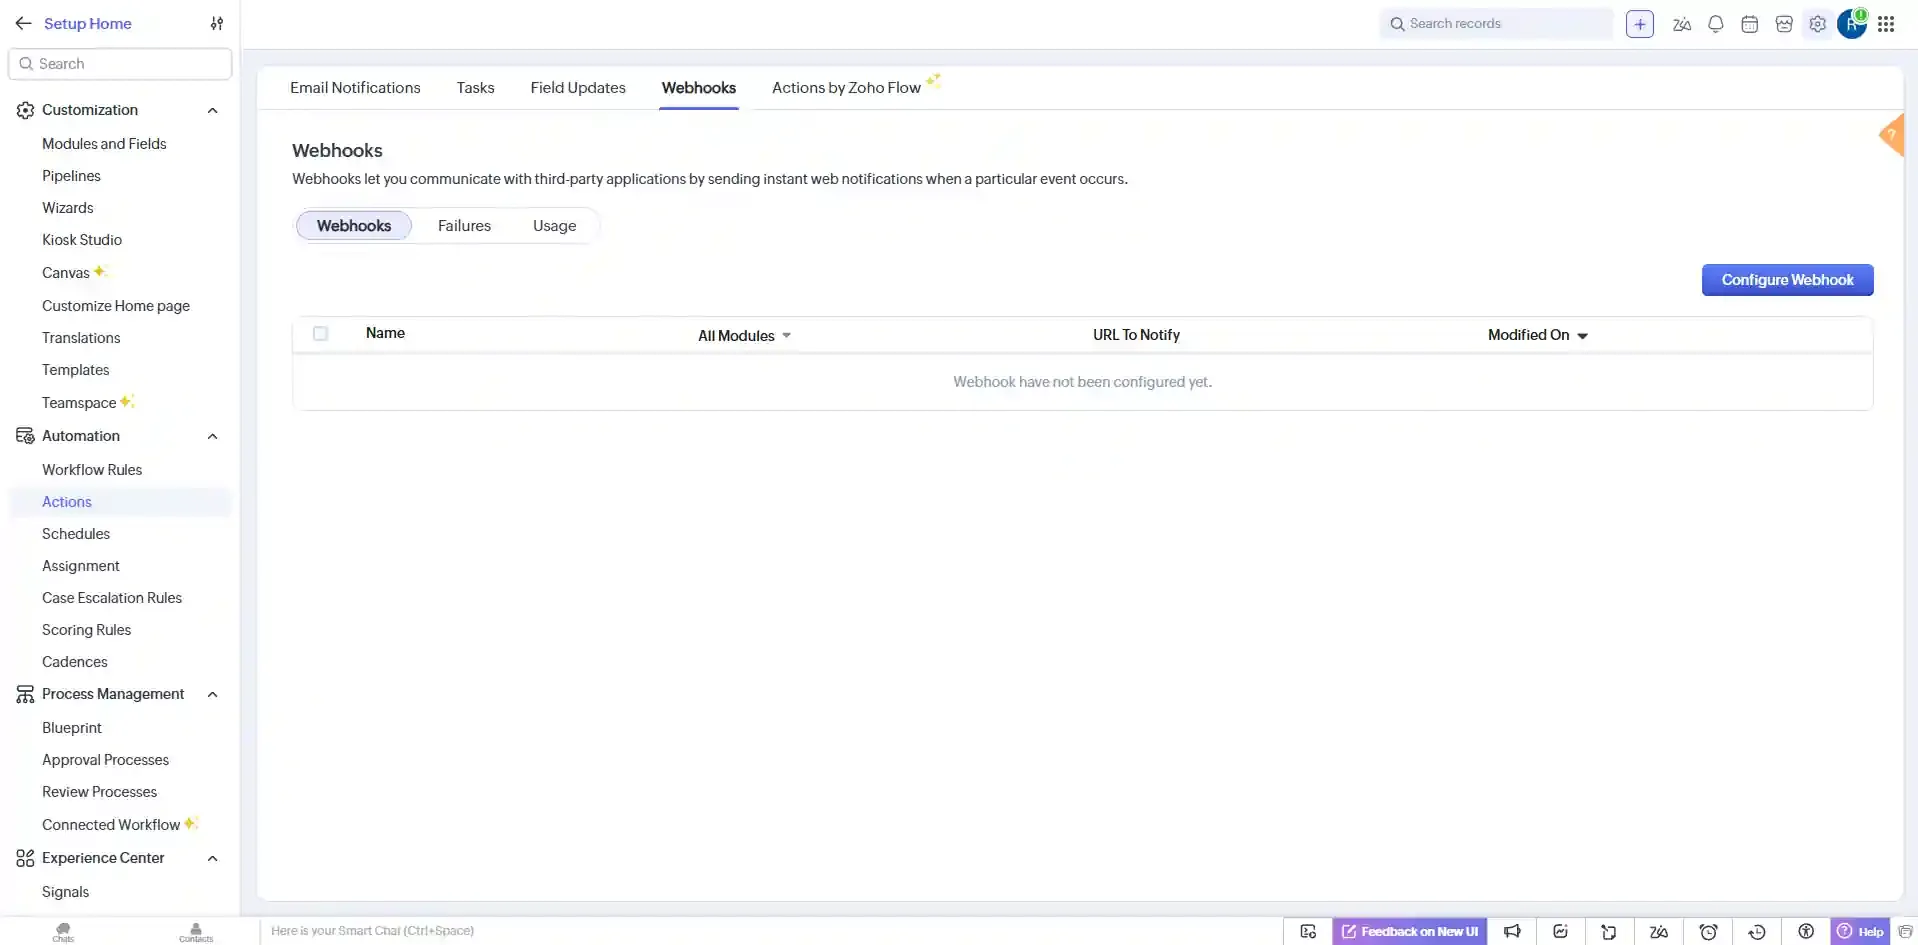Click the setup gear icon
Viewport: 1918px width, 945px height.
click(1818, 24)
